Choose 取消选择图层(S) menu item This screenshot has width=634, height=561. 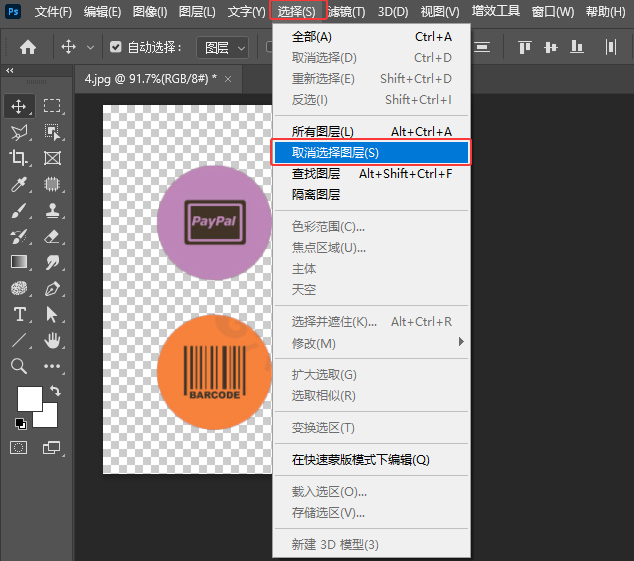tap(371, 152)
